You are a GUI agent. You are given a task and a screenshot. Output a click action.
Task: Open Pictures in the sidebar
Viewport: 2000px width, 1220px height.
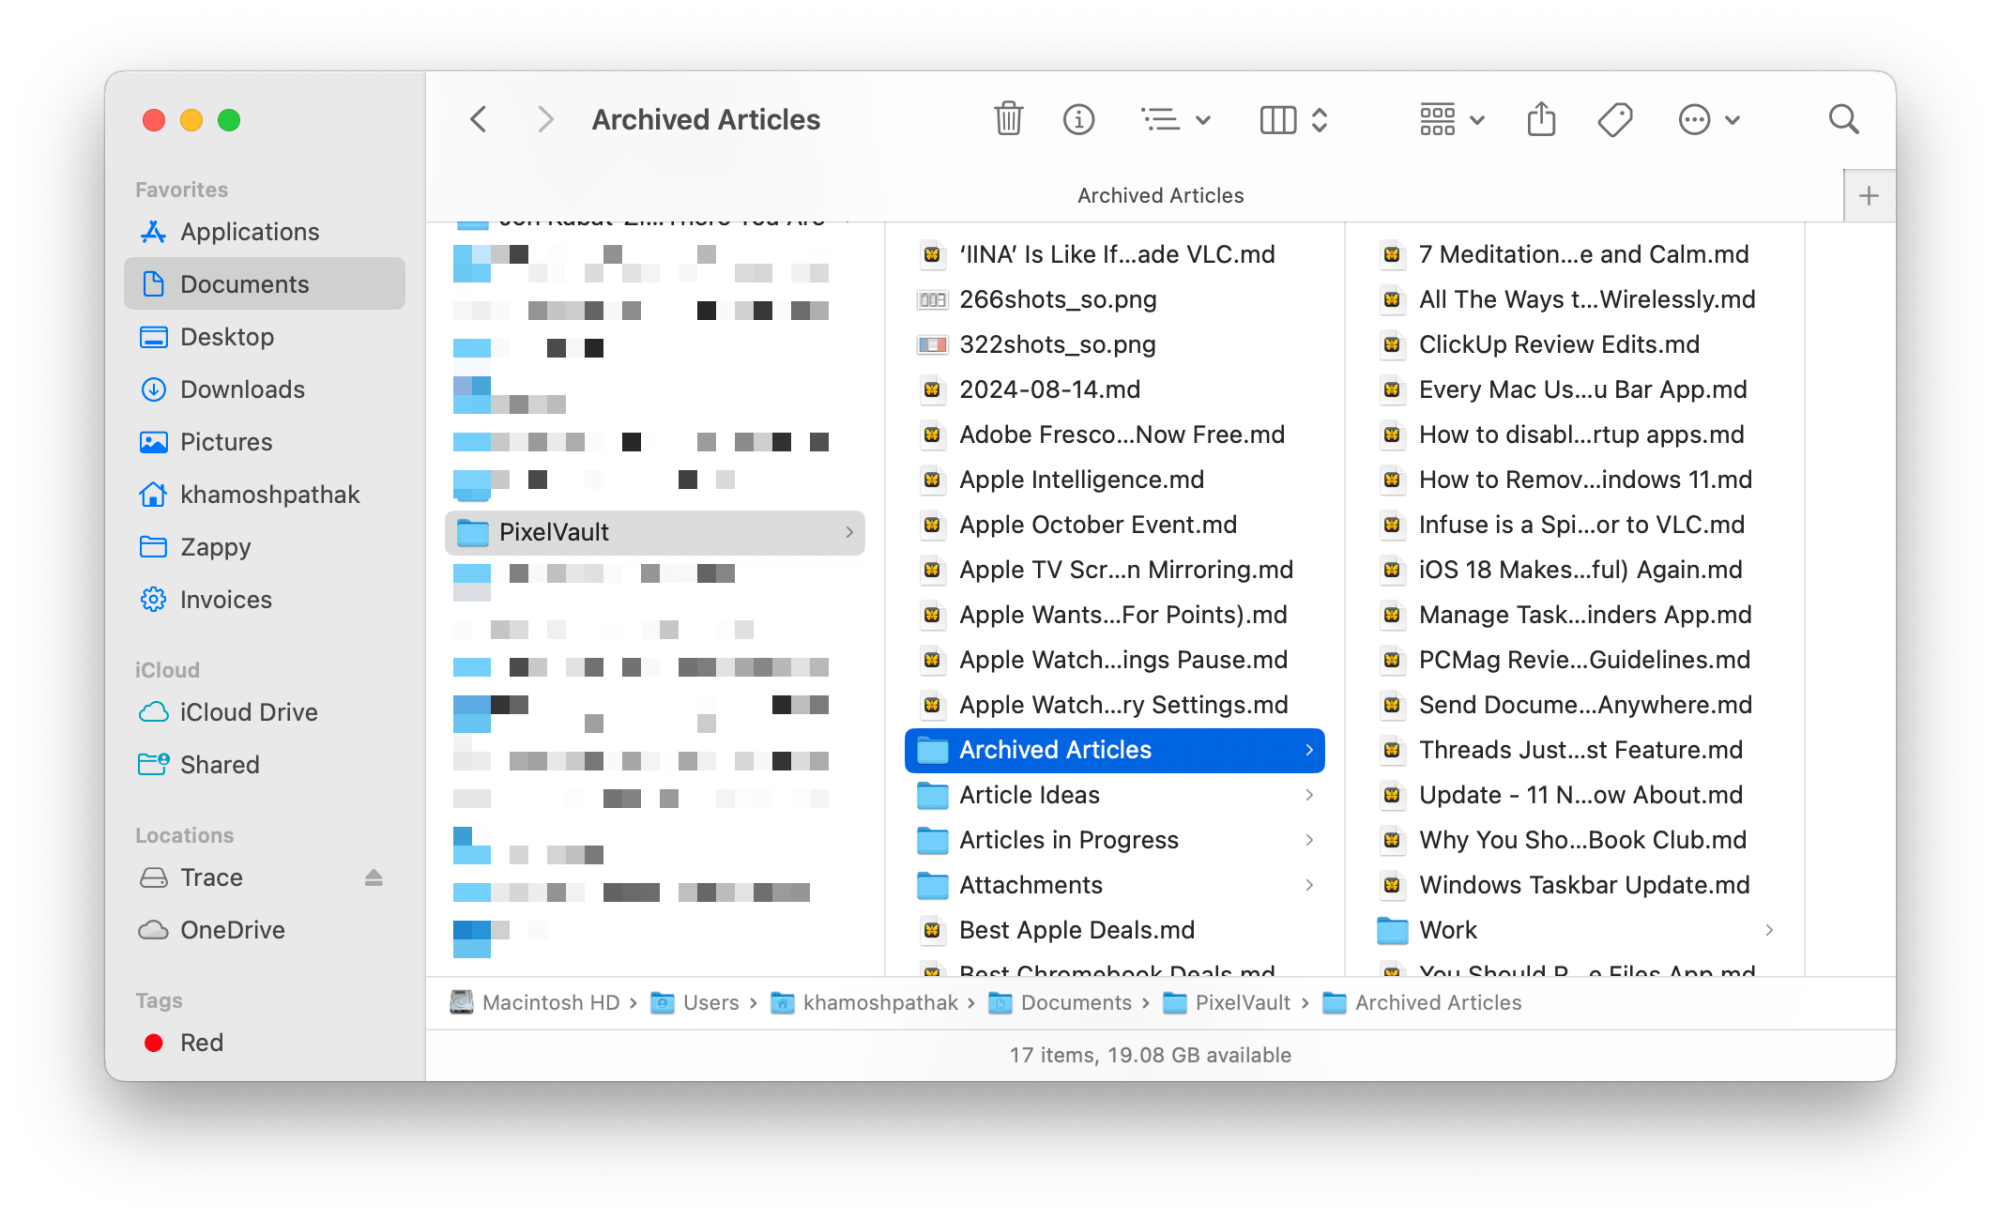click(x=264, y=442)
